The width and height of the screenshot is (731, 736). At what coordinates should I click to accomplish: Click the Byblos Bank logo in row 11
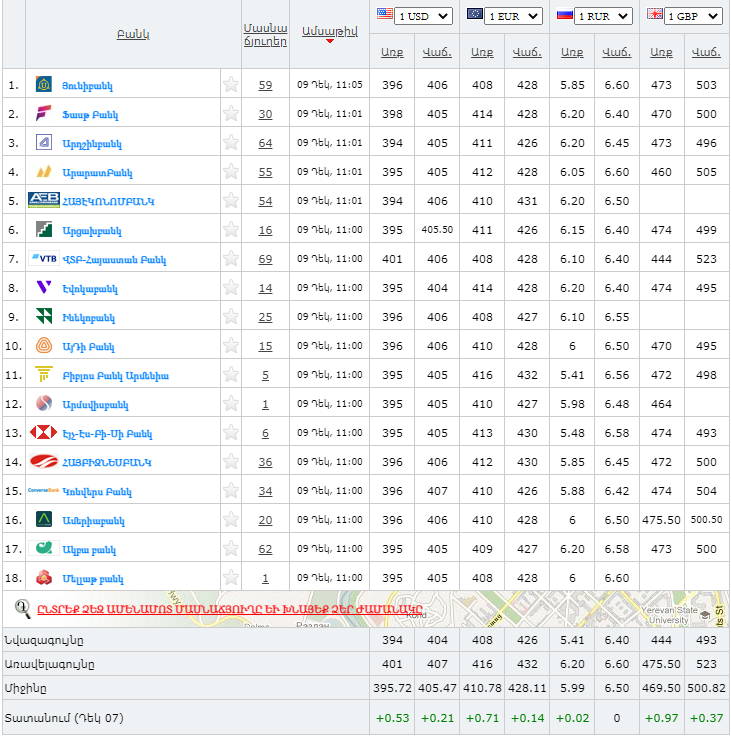44,375
